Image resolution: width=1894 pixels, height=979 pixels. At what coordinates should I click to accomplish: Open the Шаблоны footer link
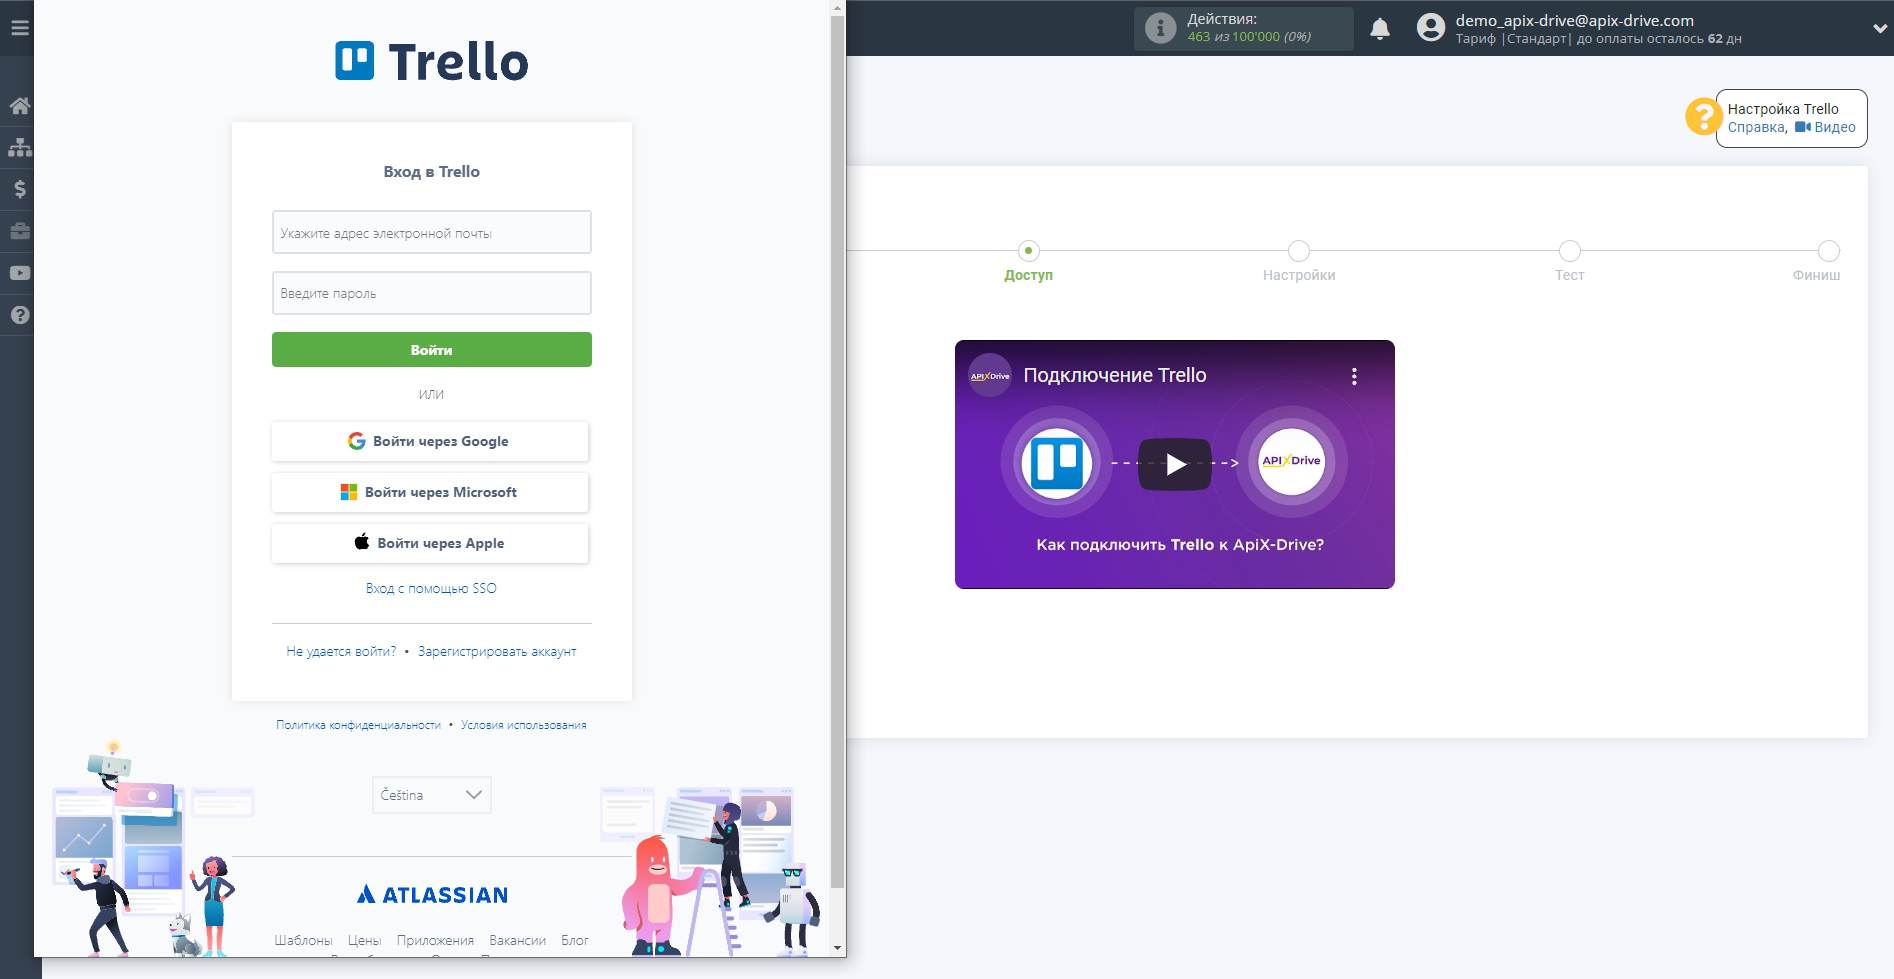tap(303, 940)
